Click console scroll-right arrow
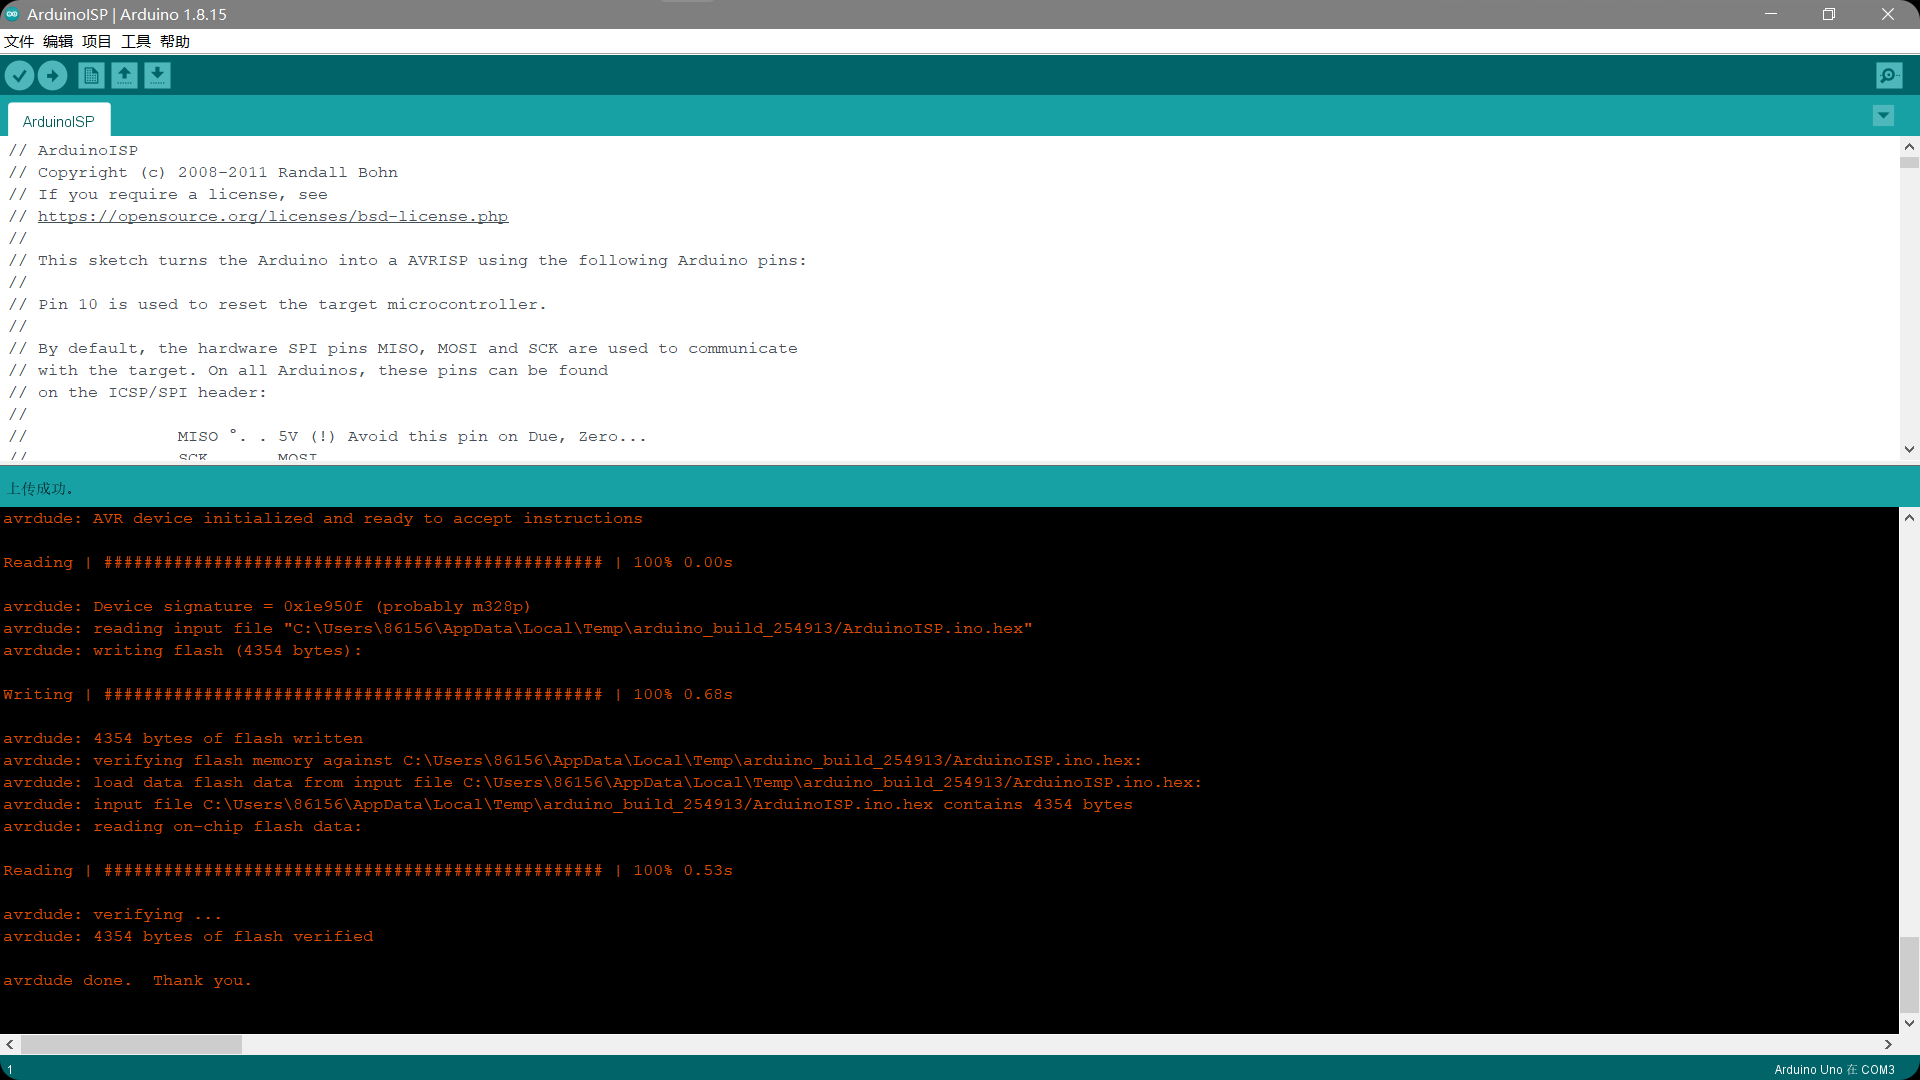1920x1080 pixels. coord(1888,1044)
